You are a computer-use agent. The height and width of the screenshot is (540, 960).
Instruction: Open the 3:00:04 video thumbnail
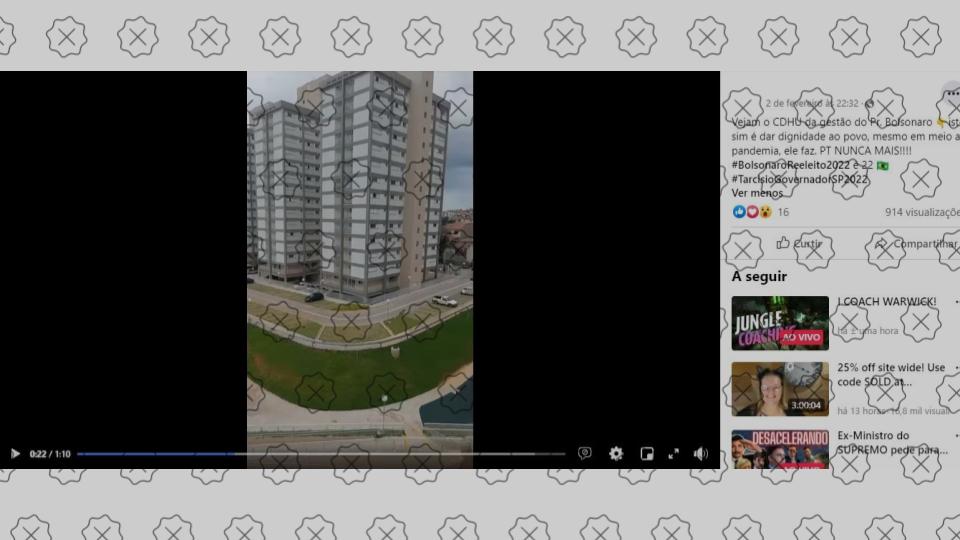(x=780, y=389)
